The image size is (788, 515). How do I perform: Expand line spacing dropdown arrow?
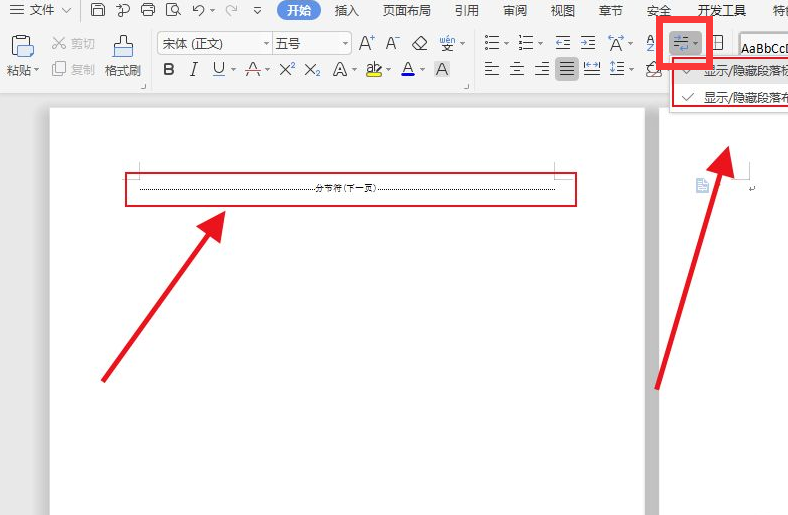[631, 69]
